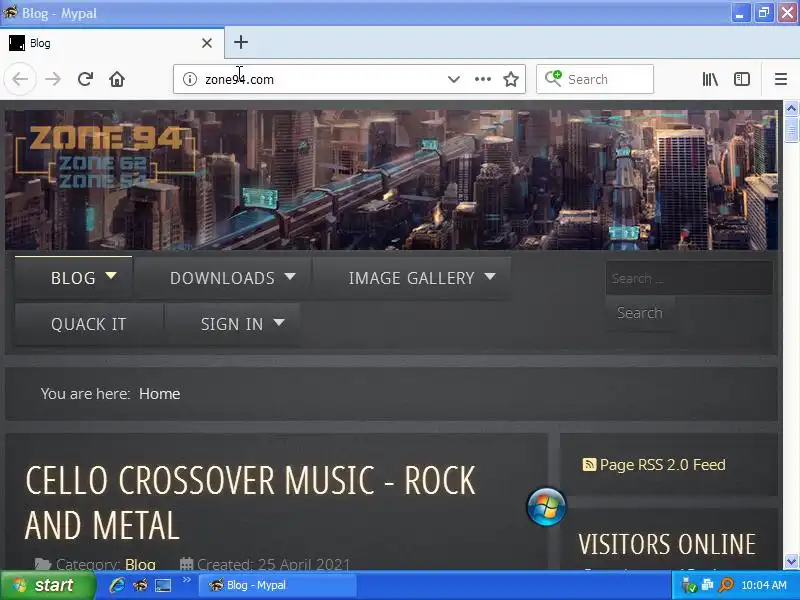Open the hamburger application menu
The height and width of the screenshot is (600, 800).
click(781, 79)
